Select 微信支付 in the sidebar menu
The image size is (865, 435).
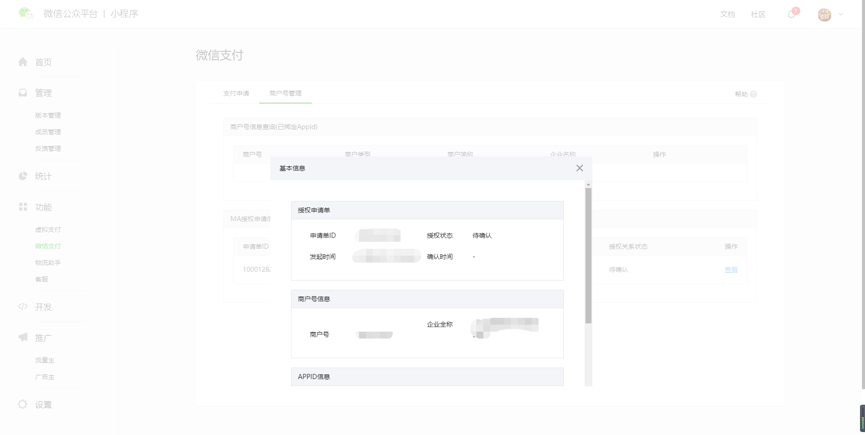(48, 246)
